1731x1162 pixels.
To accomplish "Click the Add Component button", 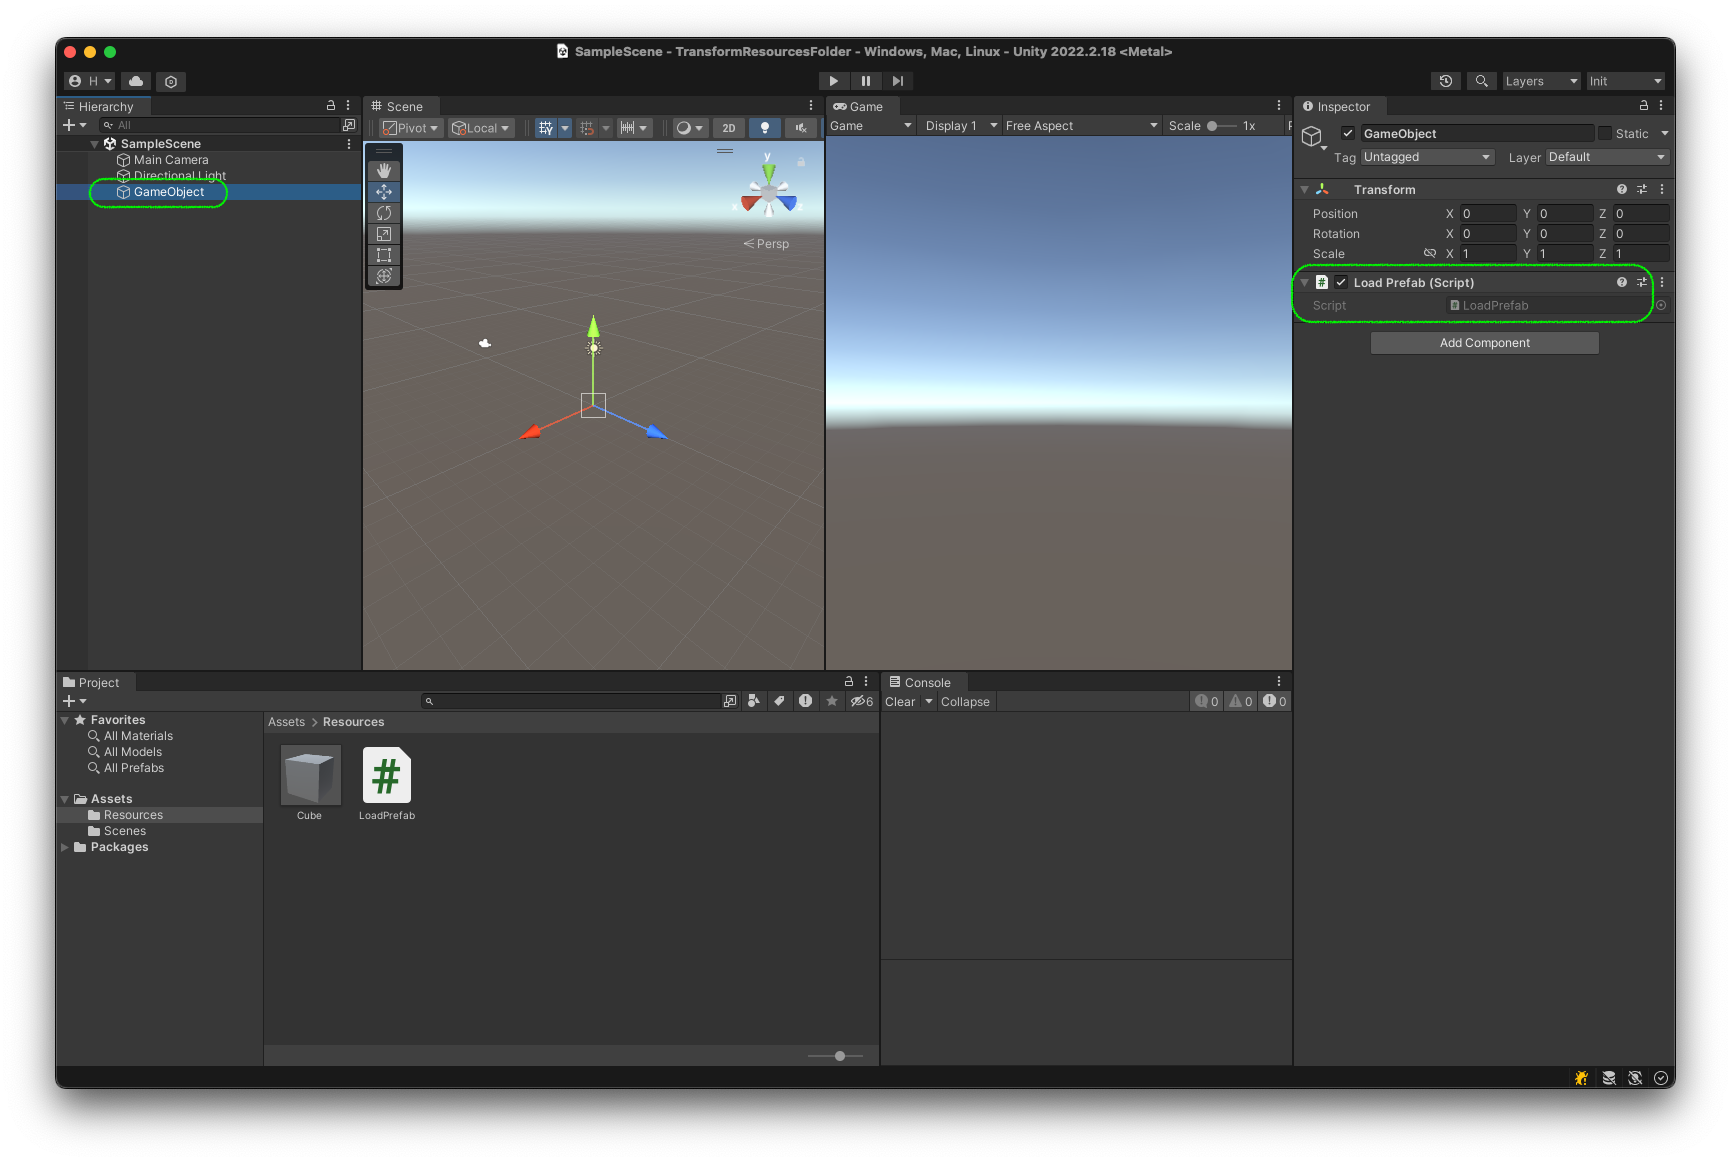I will pos(1484,342).
